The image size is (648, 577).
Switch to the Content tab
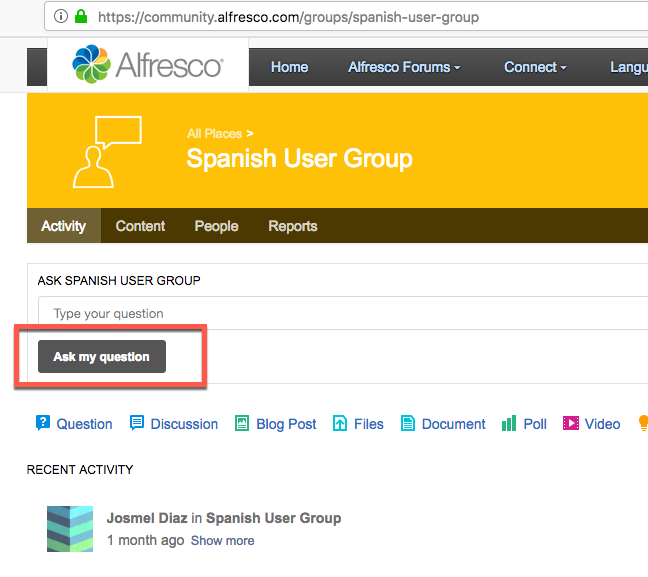click(x=140, y=226)
